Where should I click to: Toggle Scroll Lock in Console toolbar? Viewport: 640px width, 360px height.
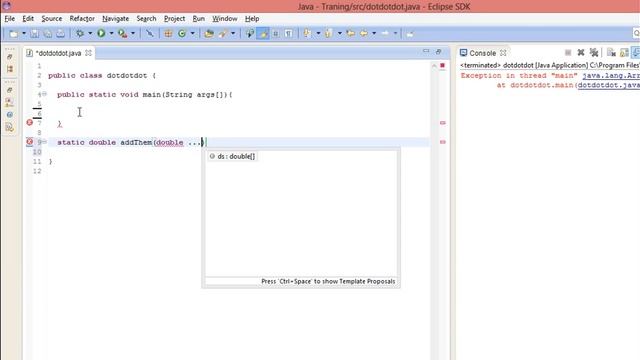pos(624,53)
